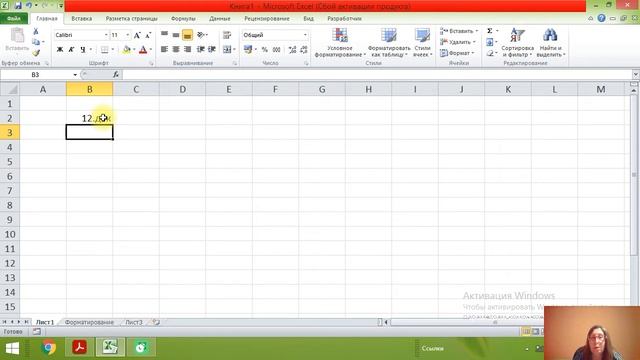Expand the Вставить cells dropdown
Viewport: 640px width, 360px height.
click(477, 31)
